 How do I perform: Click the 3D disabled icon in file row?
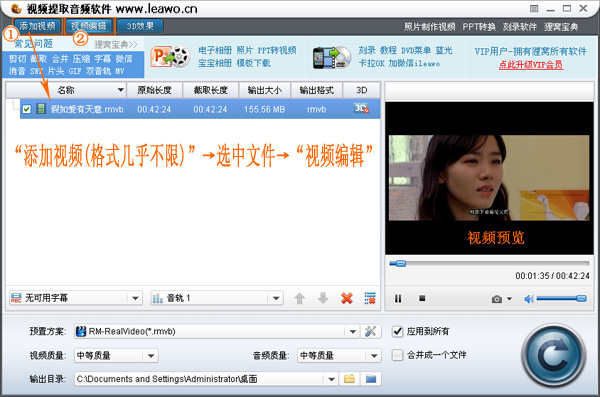[x=361, y=108]
